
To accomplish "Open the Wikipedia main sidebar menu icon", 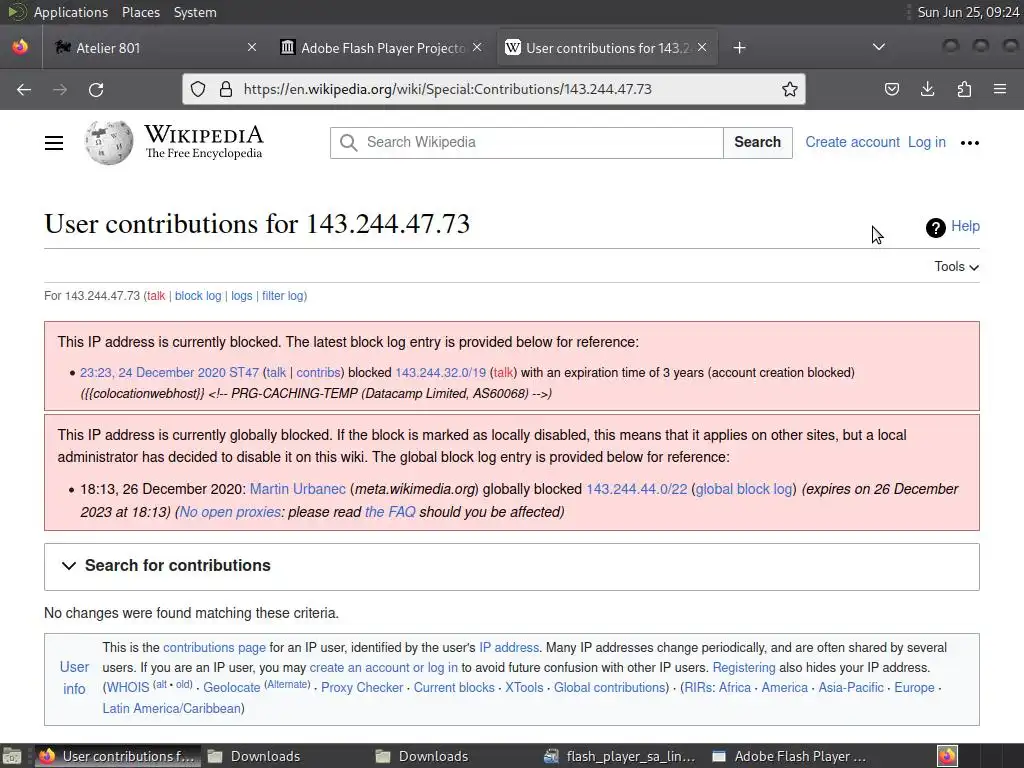I will 54,142.
